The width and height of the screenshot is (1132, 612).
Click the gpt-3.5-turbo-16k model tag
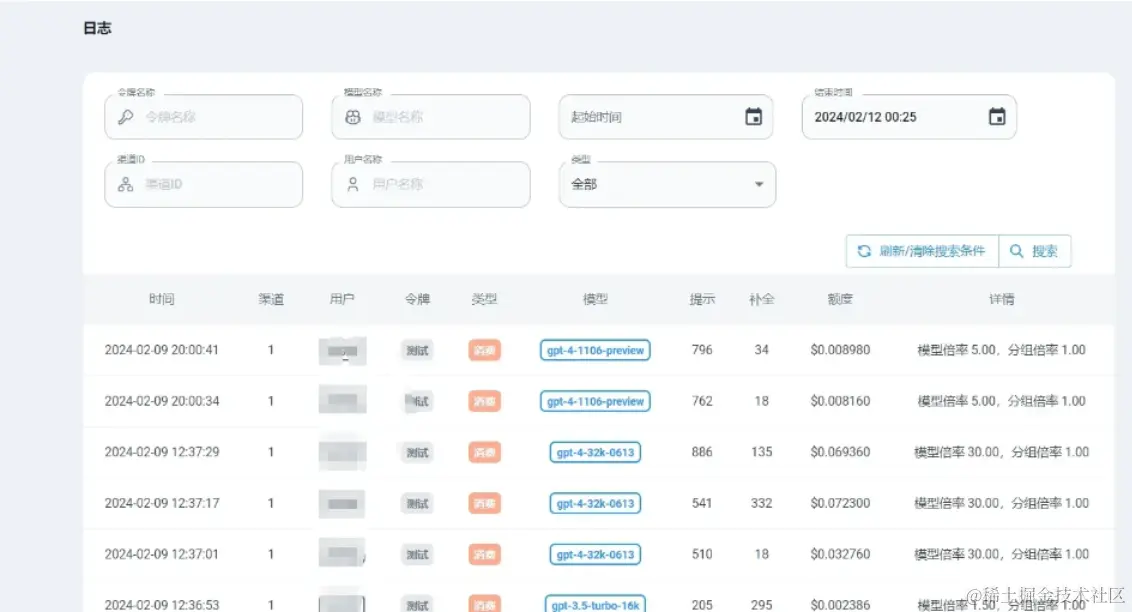(x=596, y=605)
